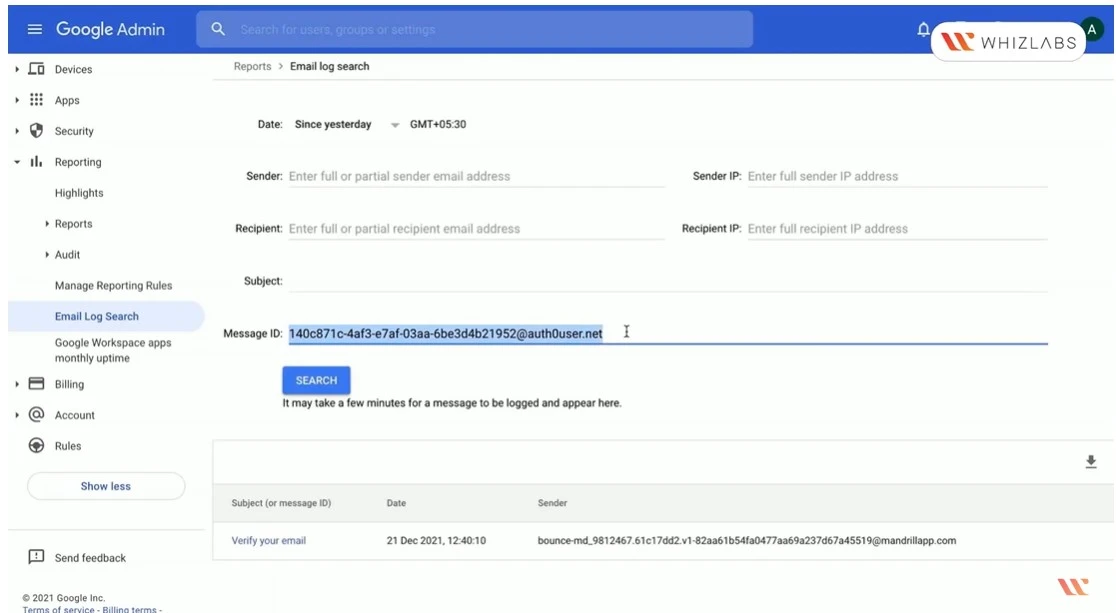Go to Reports breadcrumb link
Viewport: 1116px width, 613px height.
click(x=253, y=66)
